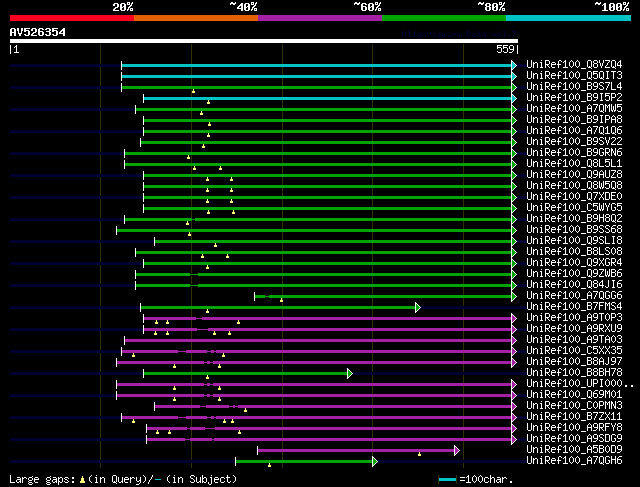Click the UniRef100_A7Q1Q6 label
This screenshot has height=487, width=640.
click(x=574, y=131)
